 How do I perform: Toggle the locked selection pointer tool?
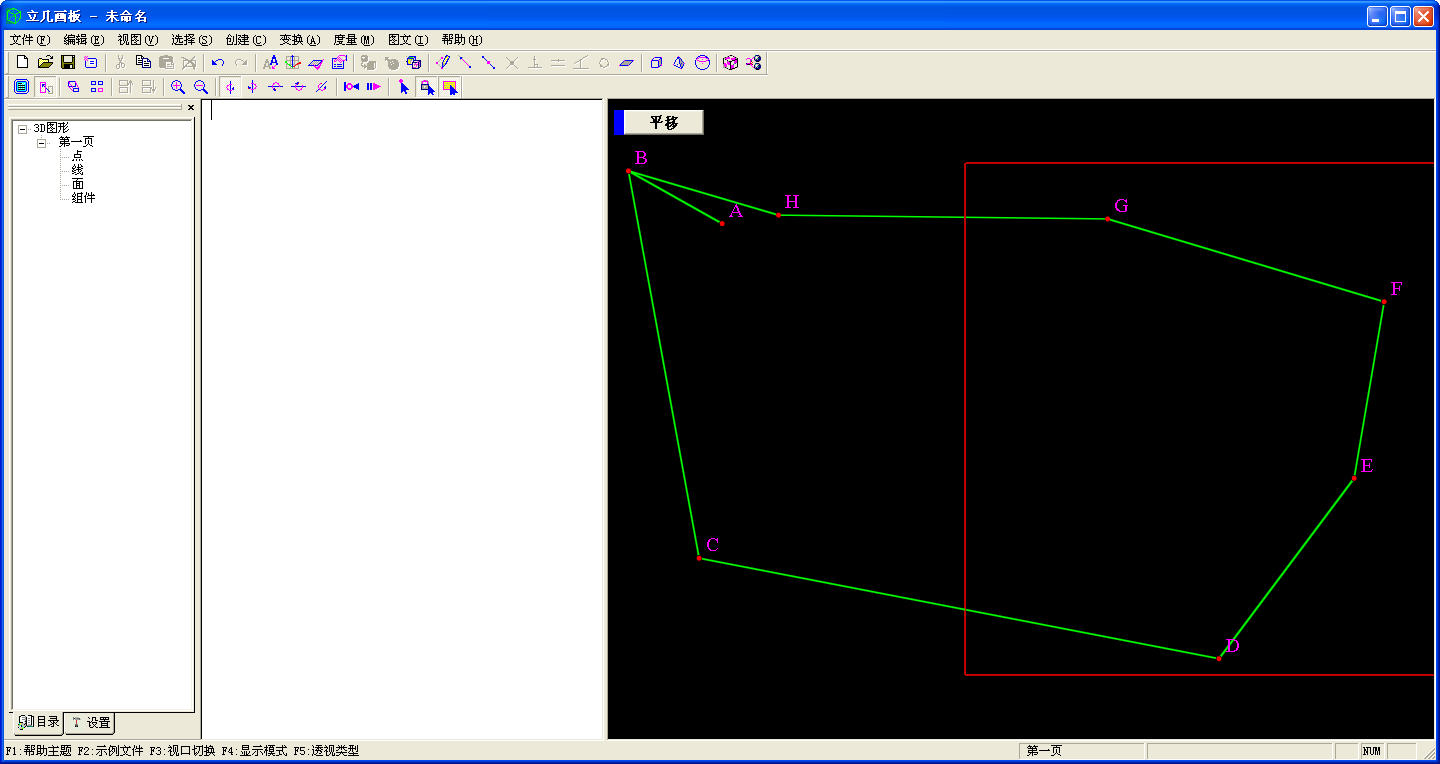click(x=427, y=87)
